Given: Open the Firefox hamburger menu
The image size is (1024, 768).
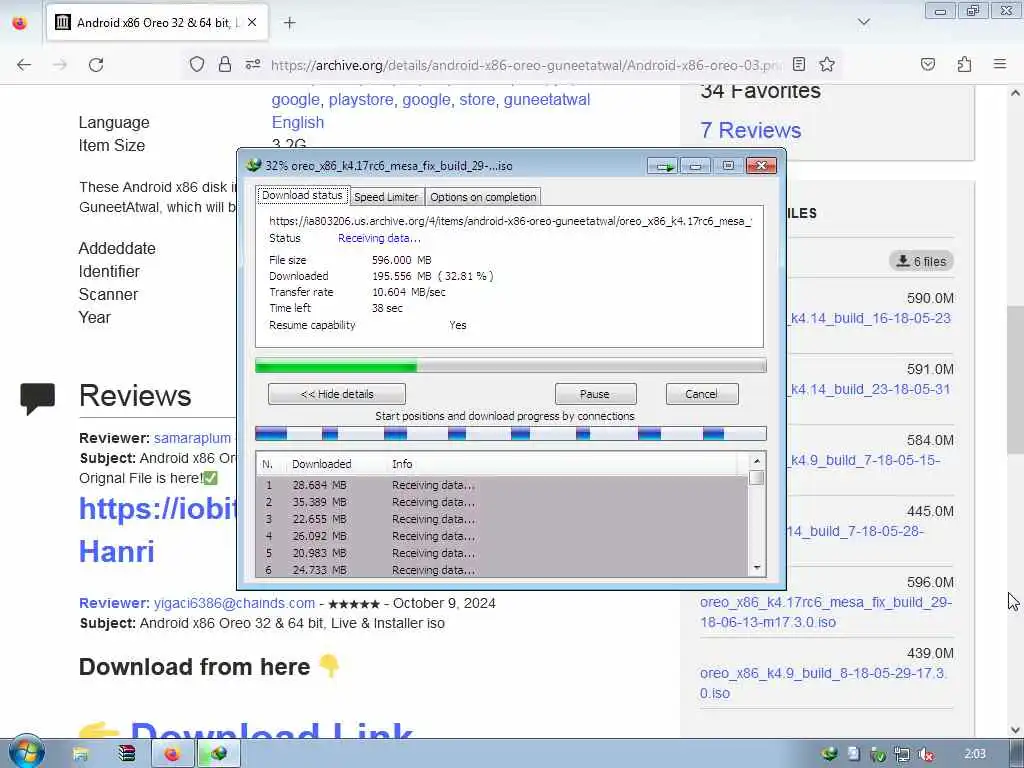Looking at the screenshot, I should [x=1000, y=64].
